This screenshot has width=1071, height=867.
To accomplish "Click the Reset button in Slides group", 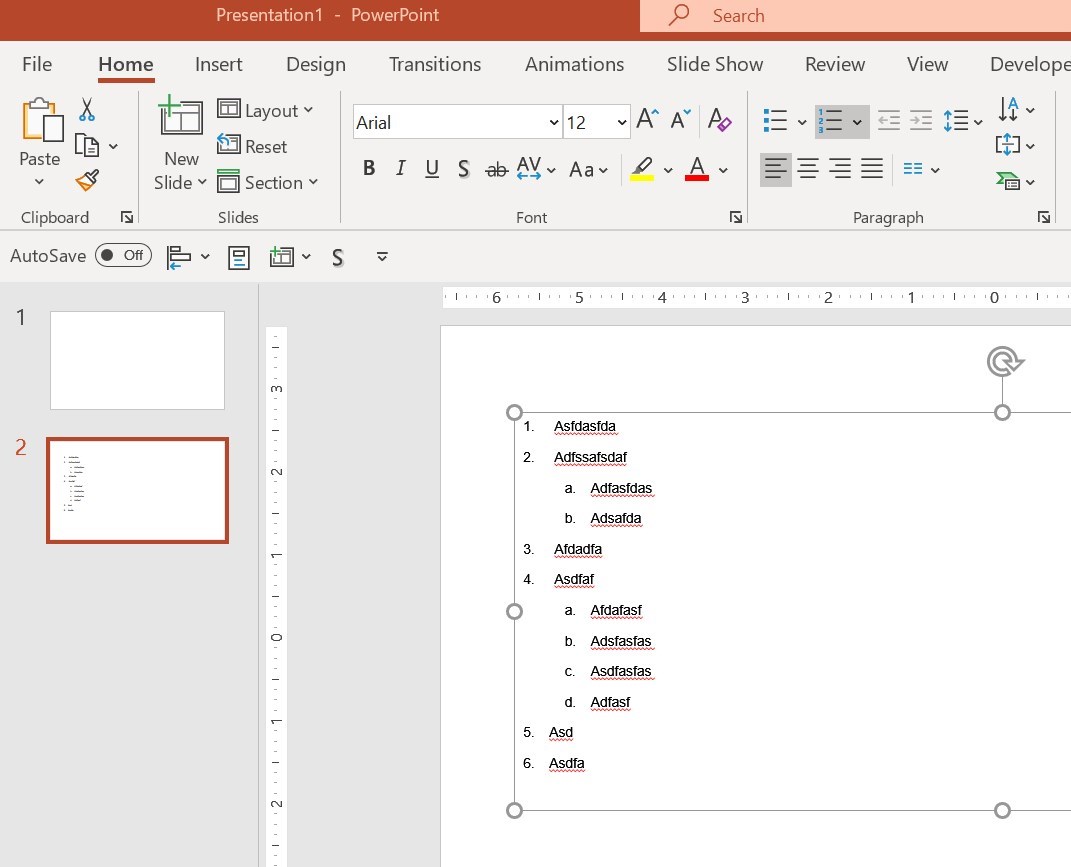I will click(x=253, y=146).
